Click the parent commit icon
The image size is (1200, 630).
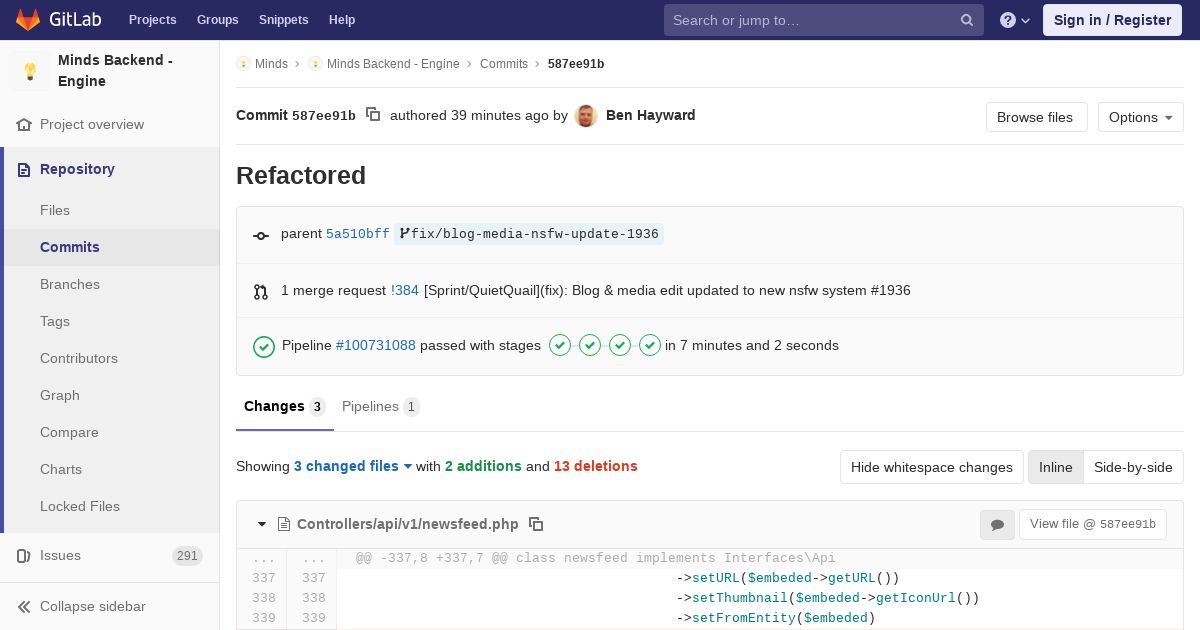[x=261, y=236]
